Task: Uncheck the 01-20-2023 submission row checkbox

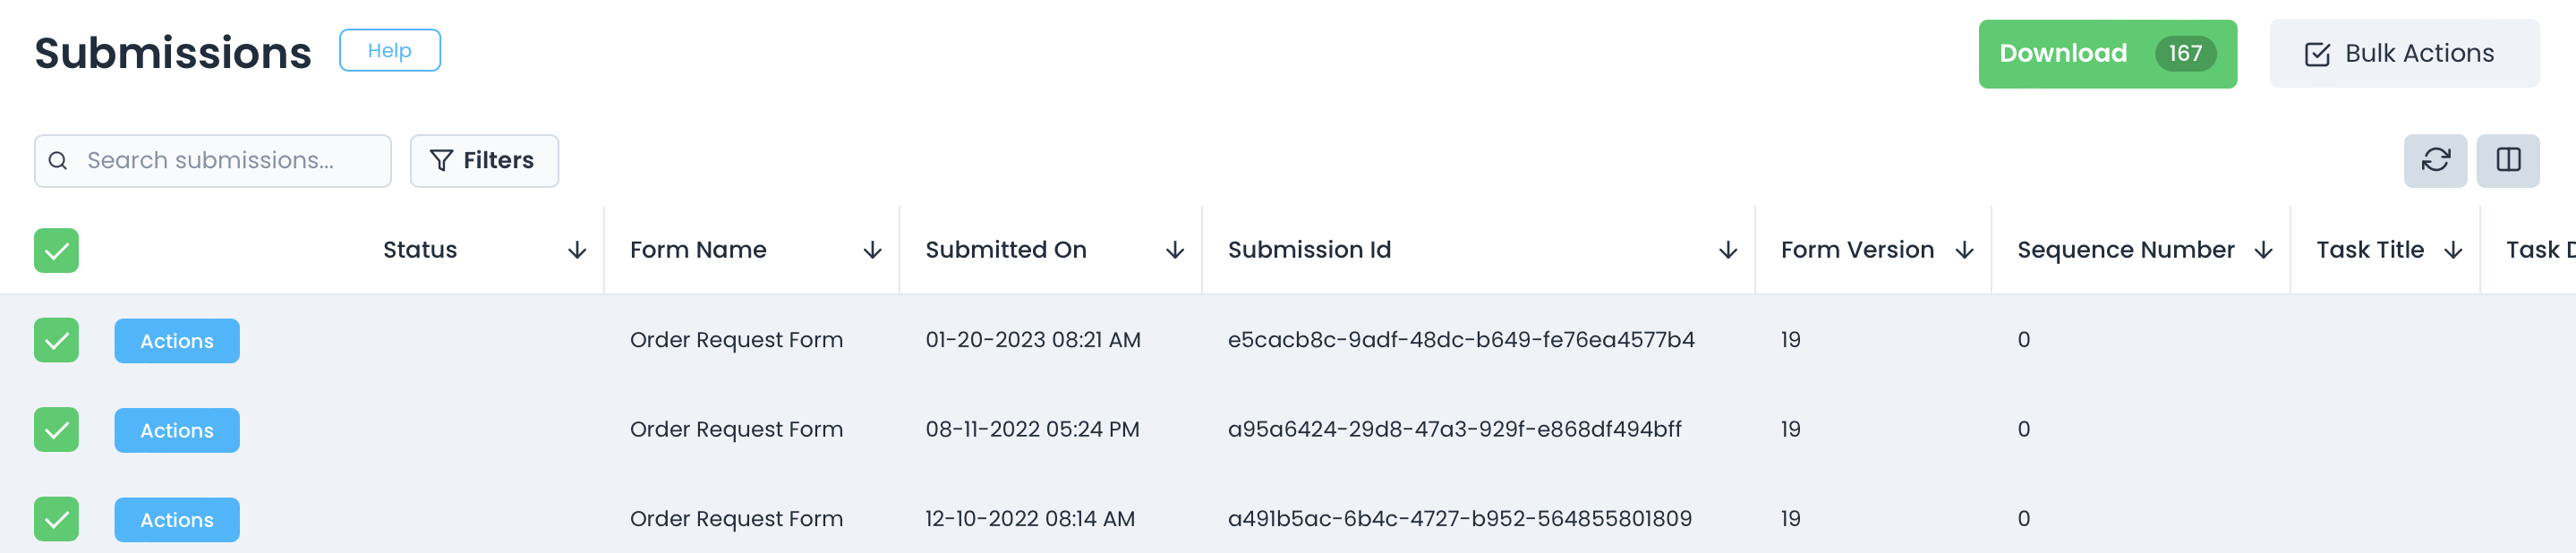Action: 56,340
